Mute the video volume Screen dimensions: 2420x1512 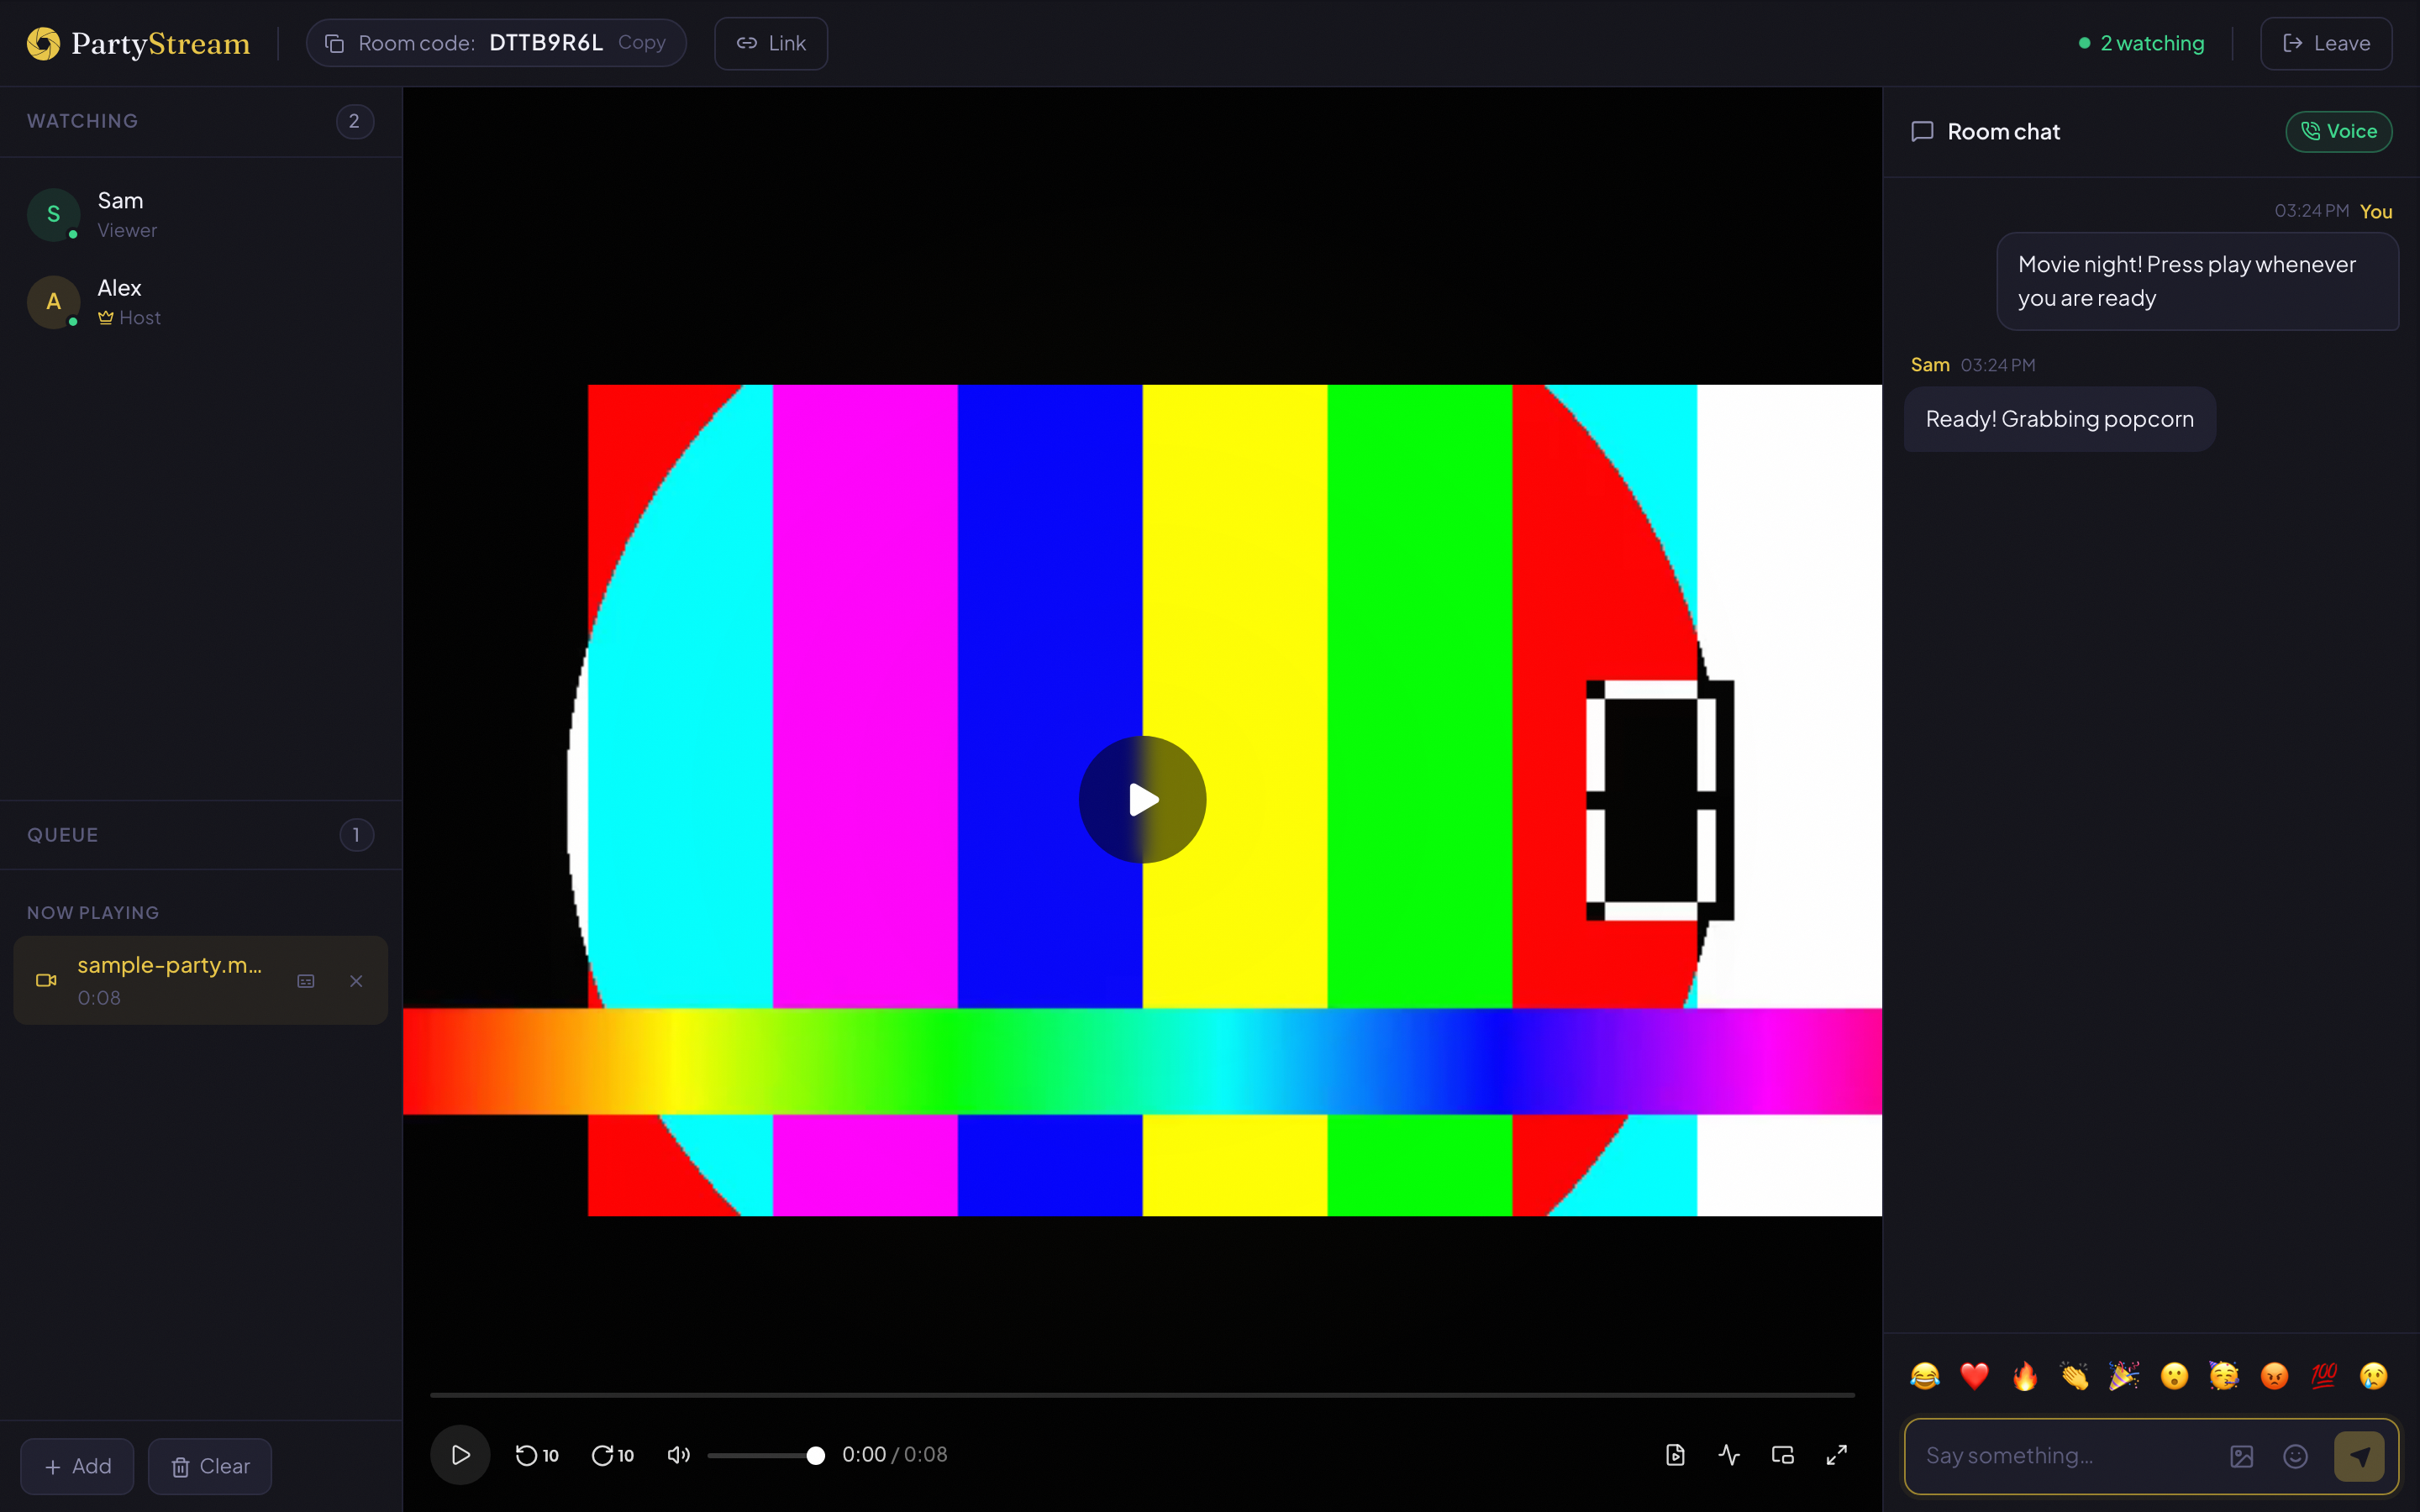pos(678,1455)
